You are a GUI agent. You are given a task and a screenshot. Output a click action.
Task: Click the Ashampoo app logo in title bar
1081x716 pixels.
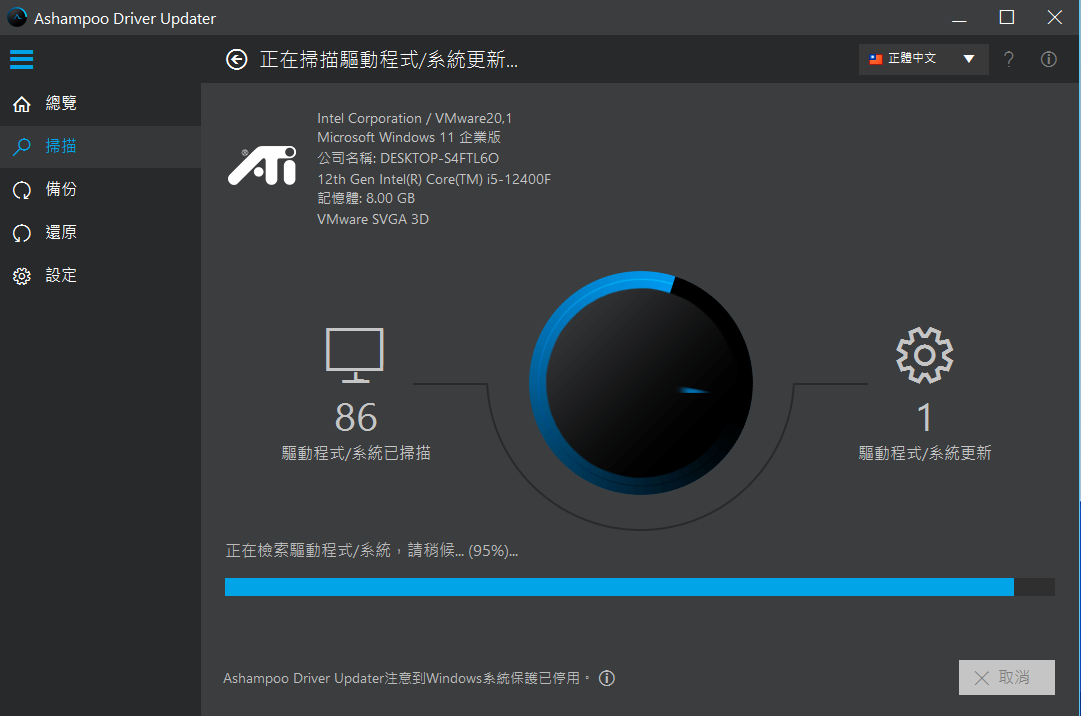click(x=17, y=17)
